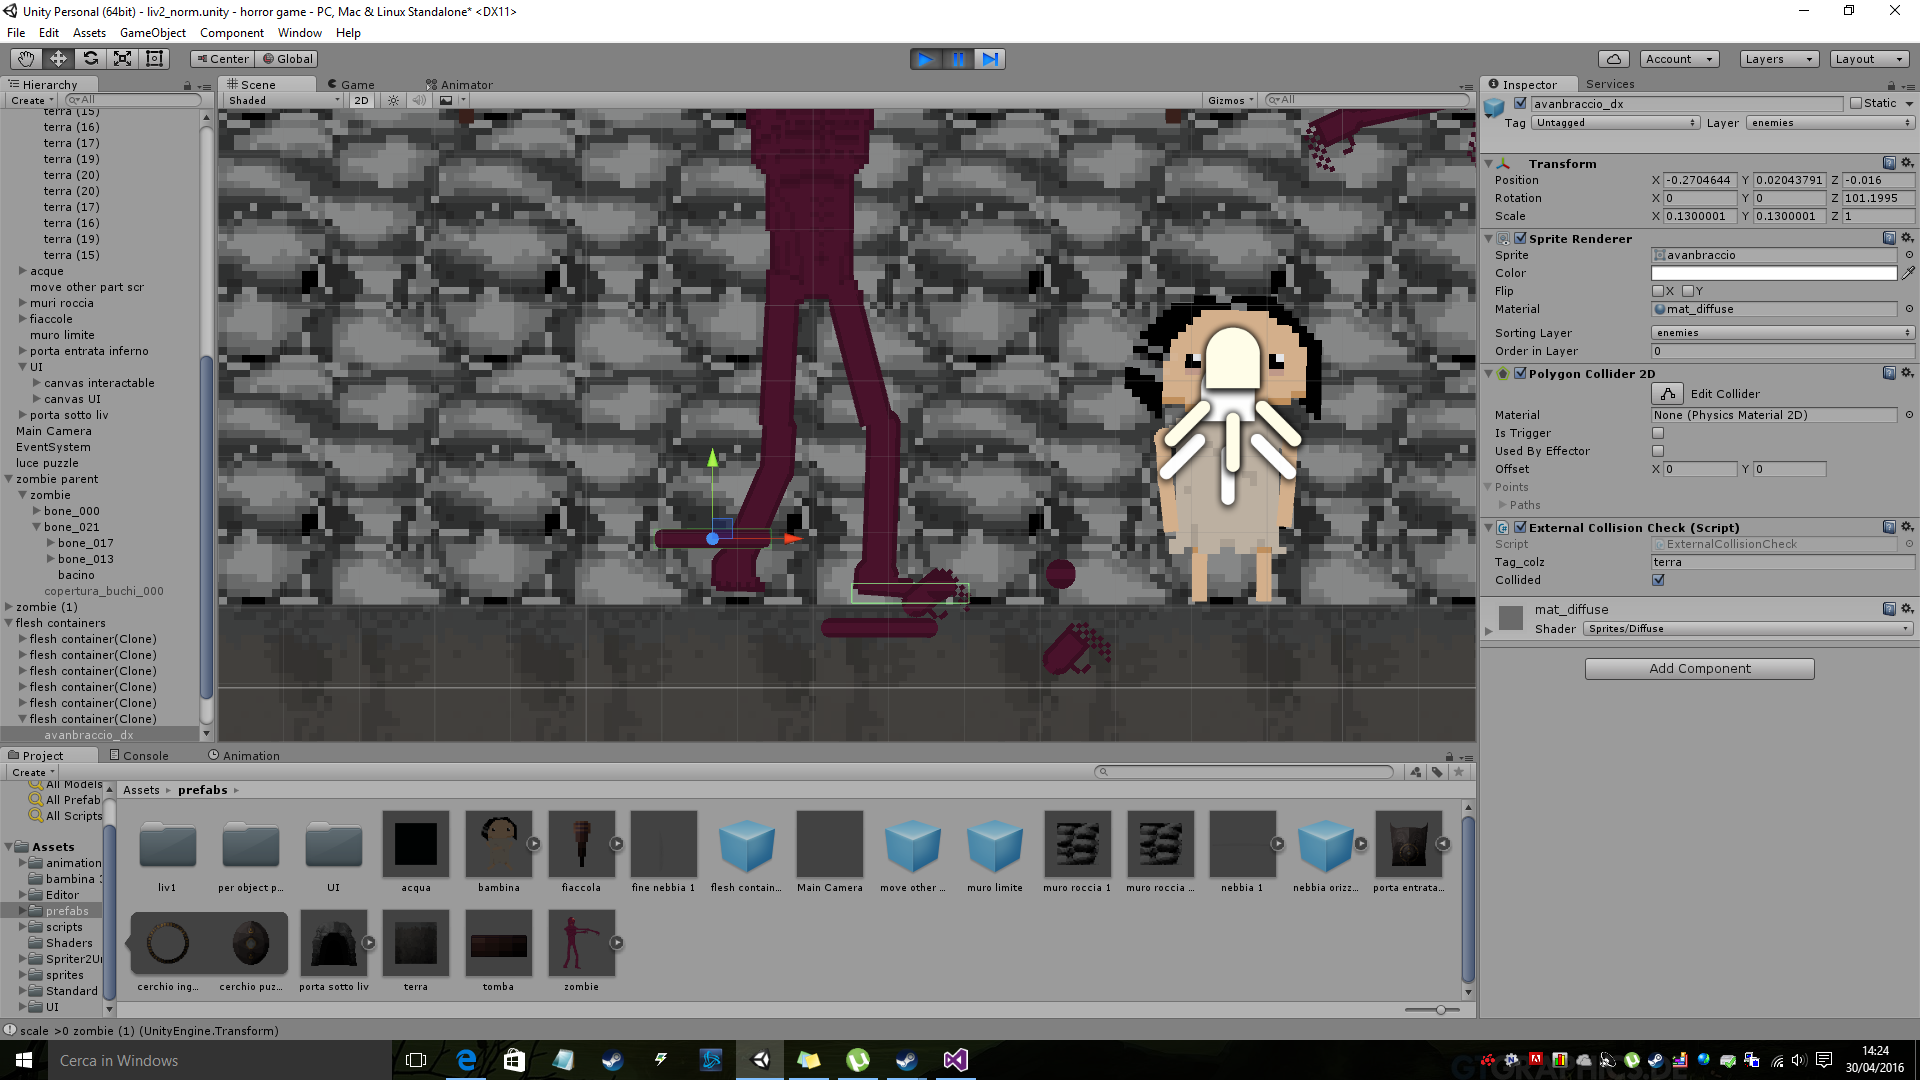Viewport: 1920px width, 1080px height.
Task: Select the zombie prefab thumbnail
Action: [x=581, y=943]
